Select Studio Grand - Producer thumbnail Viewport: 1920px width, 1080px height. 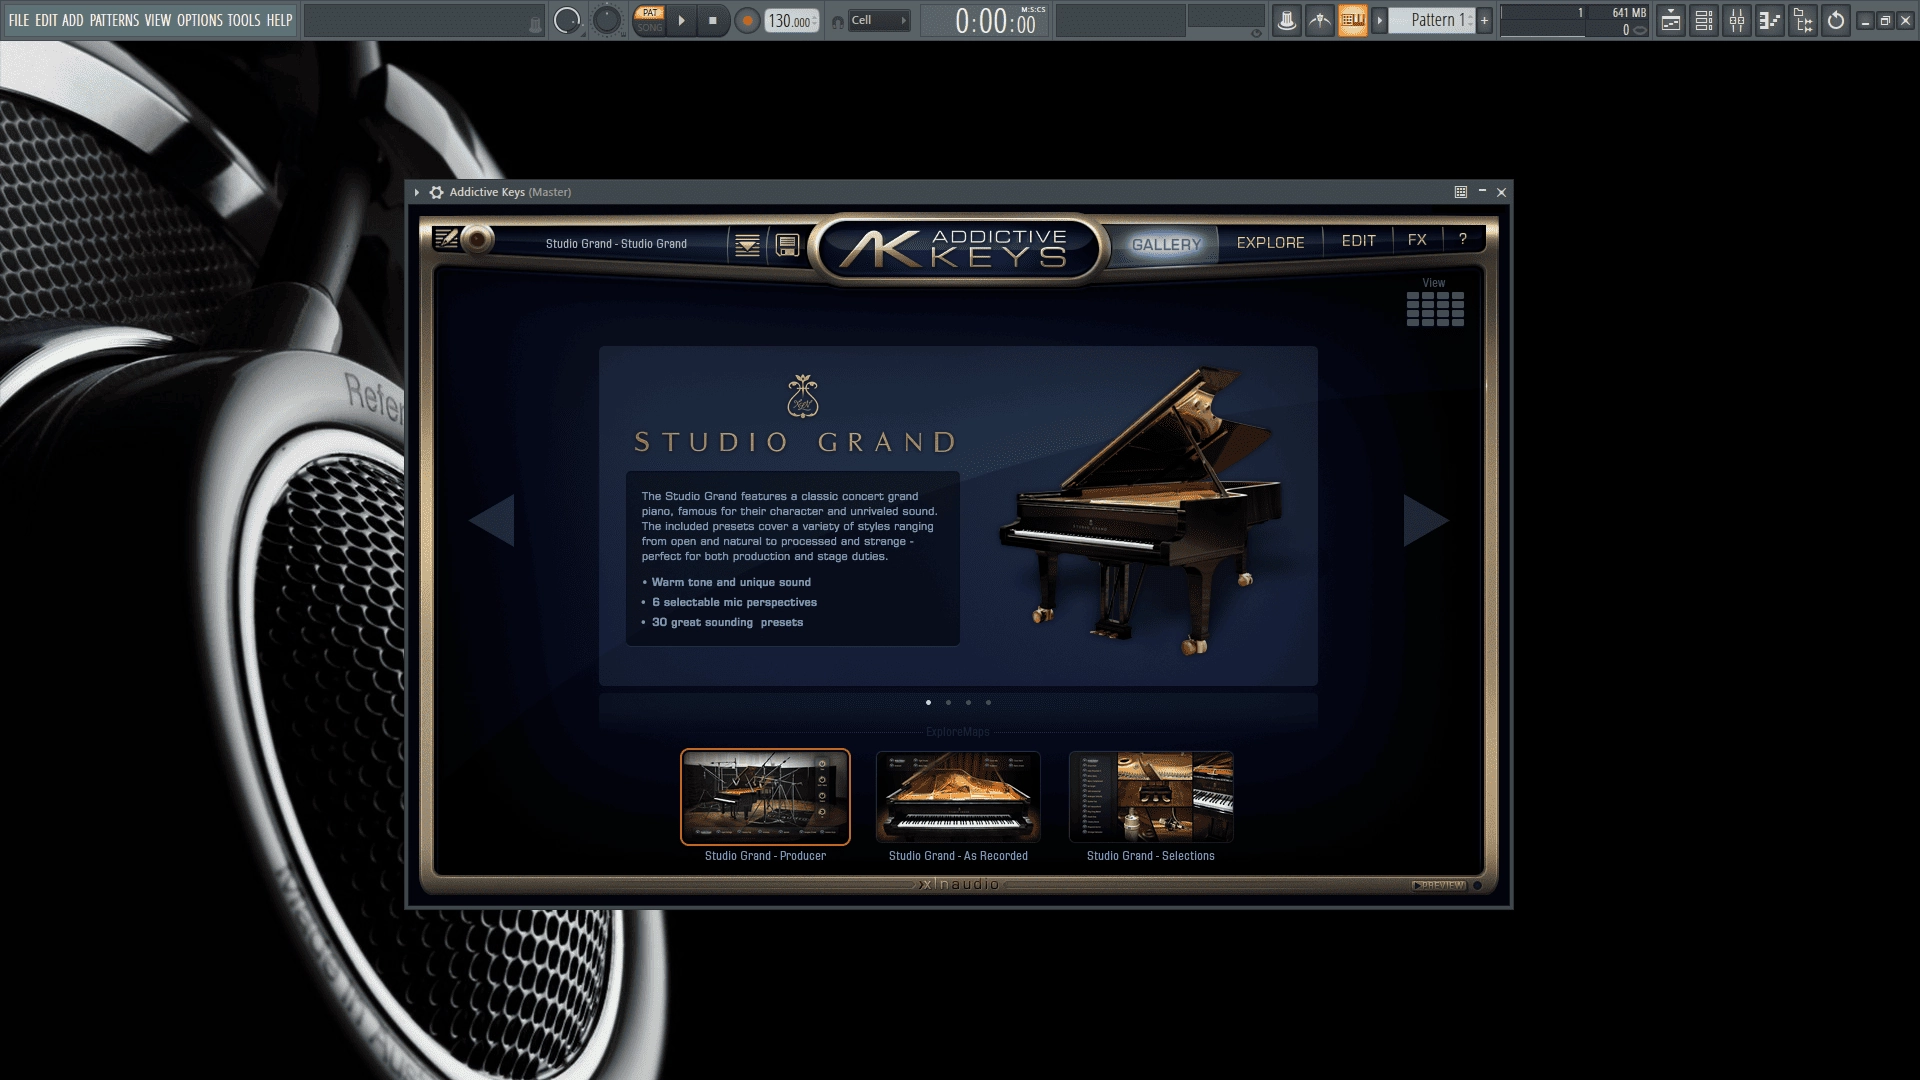click(x=765, y=797)
